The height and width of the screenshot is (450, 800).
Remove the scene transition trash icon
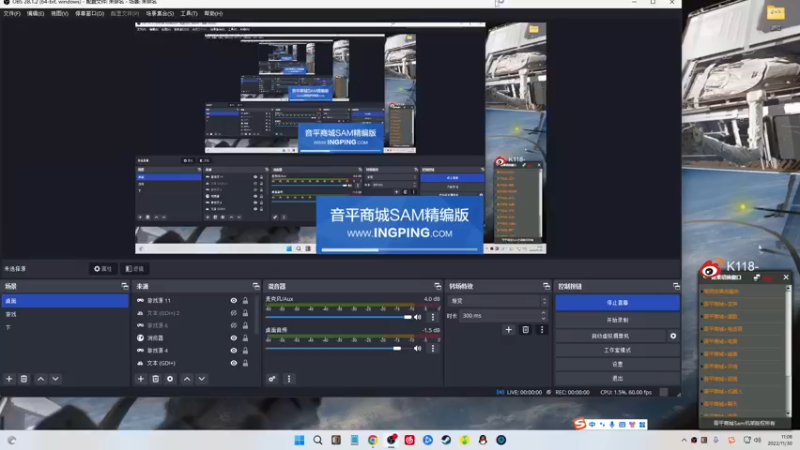click(526, 330)
